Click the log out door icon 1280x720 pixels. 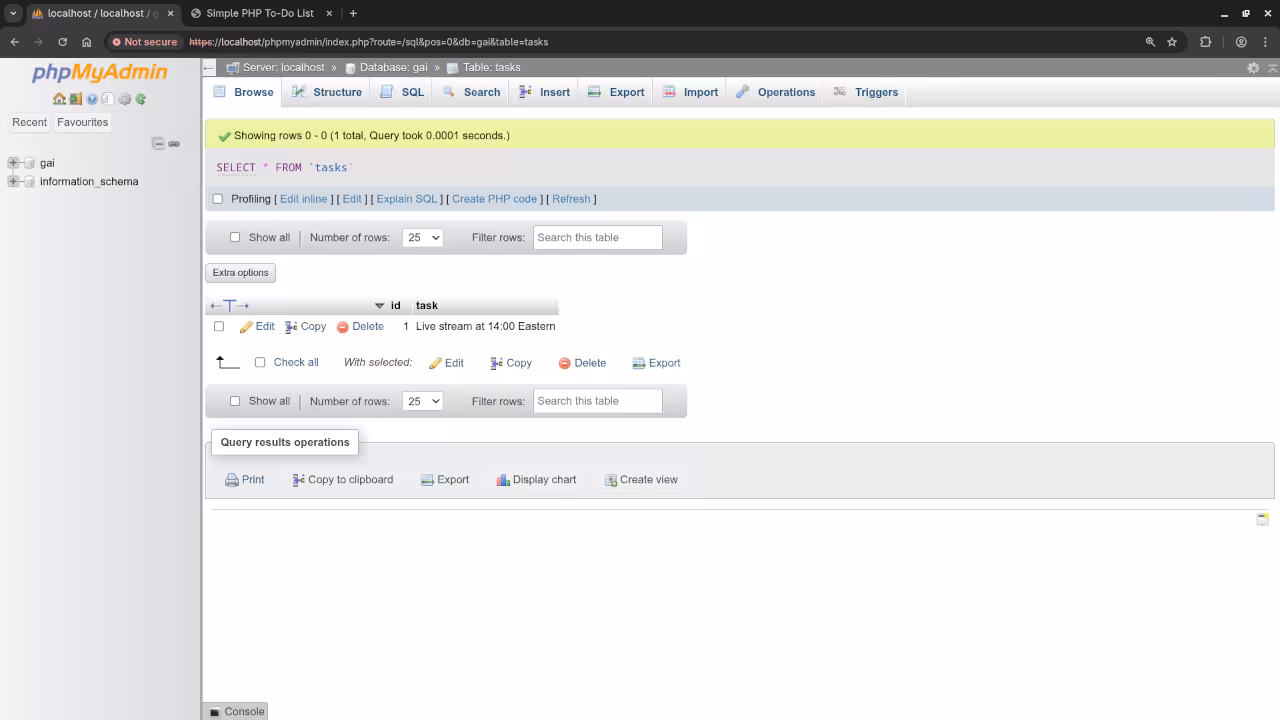tap(75, 99)
